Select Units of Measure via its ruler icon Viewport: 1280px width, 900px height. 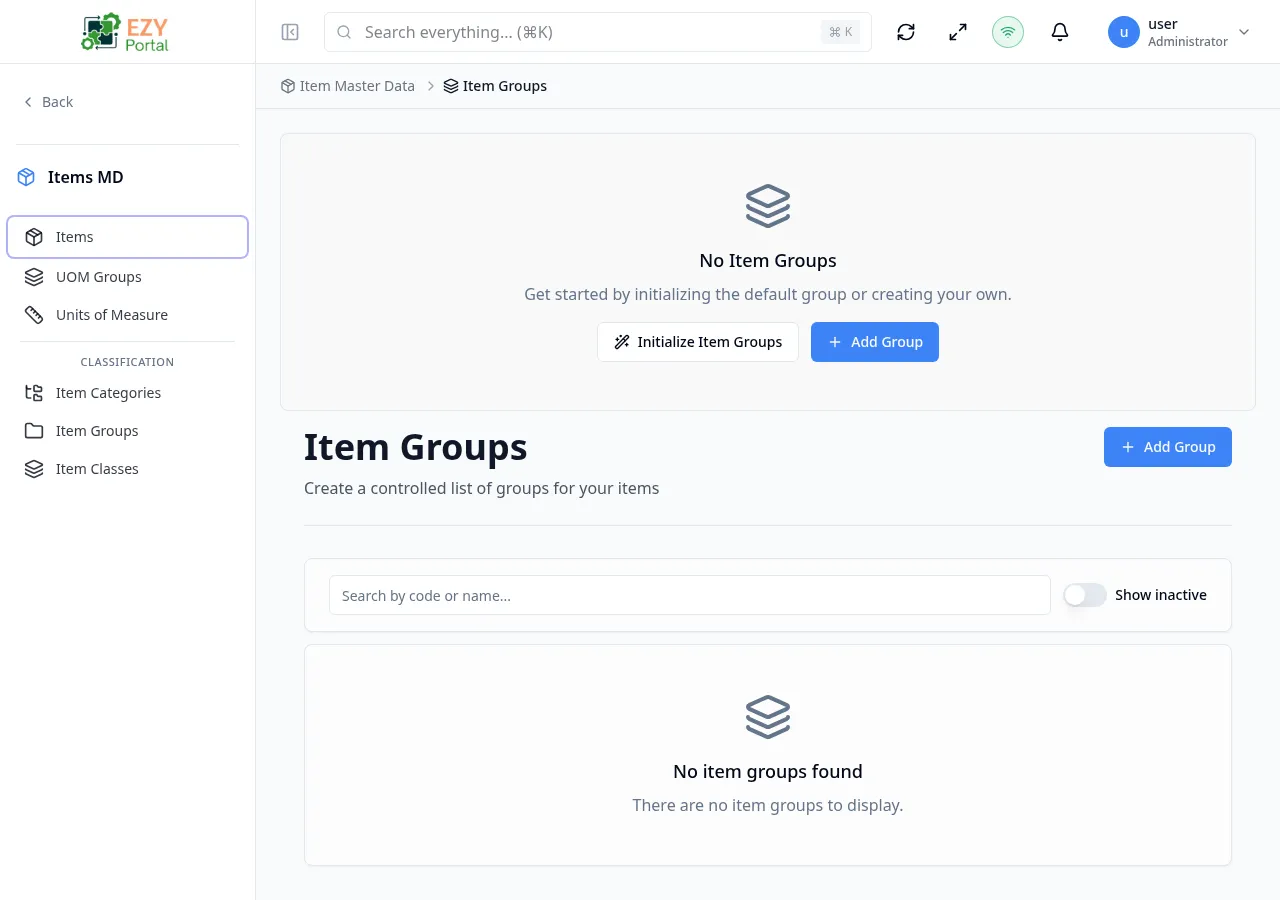[x=33, y=314]
